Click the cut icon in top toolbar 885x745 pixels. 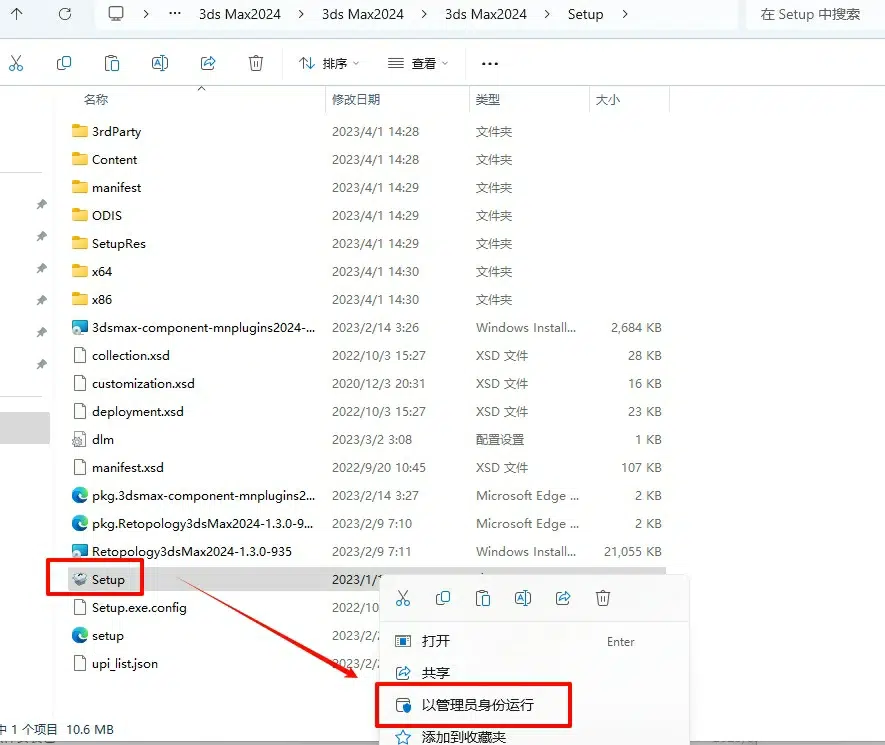16,63
